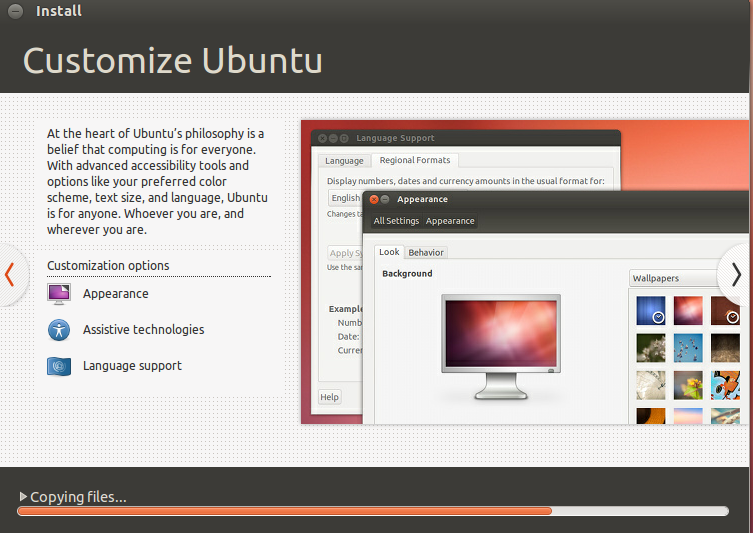Open the Look tab in Appearance
Image resolution: width=753 pixels, height=533 pixels.
click(389, 252)
